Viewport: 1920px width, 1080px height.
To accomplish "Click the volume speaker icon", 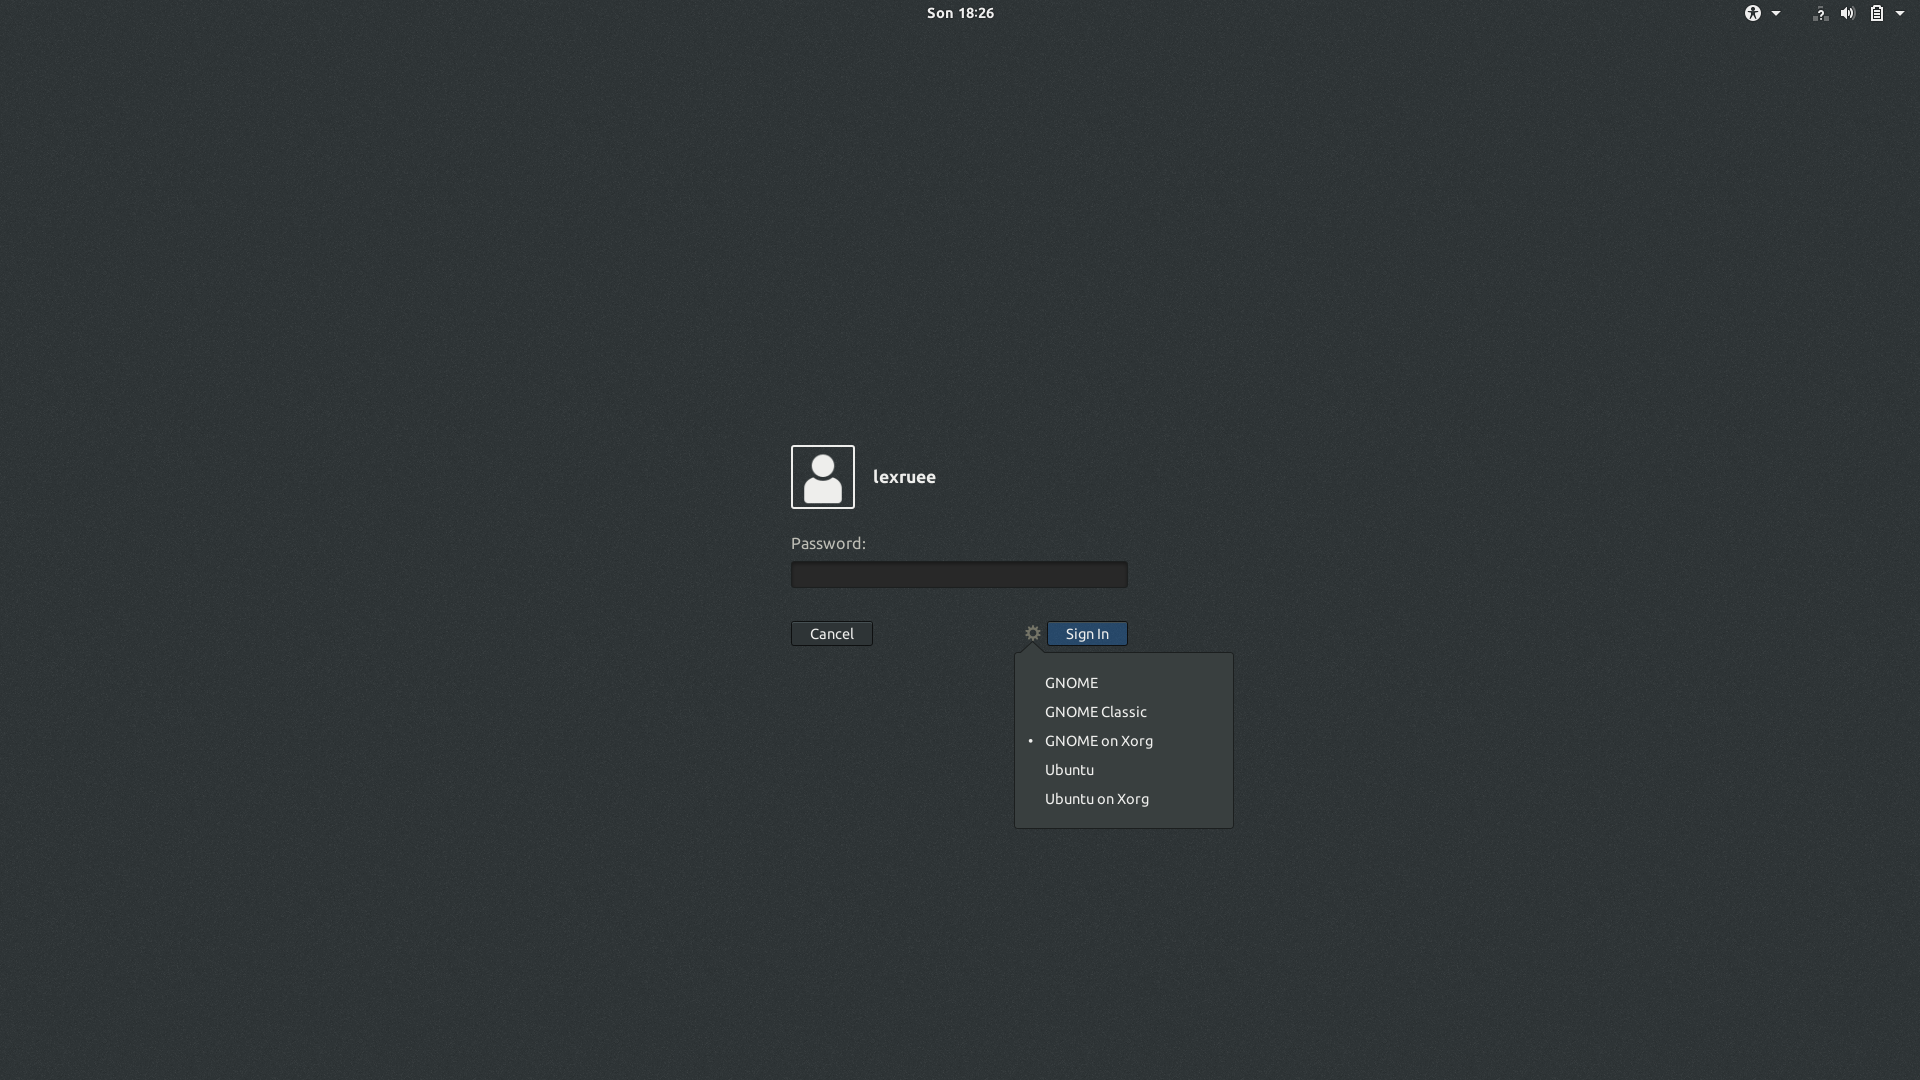I will [x=1847, y=13].
